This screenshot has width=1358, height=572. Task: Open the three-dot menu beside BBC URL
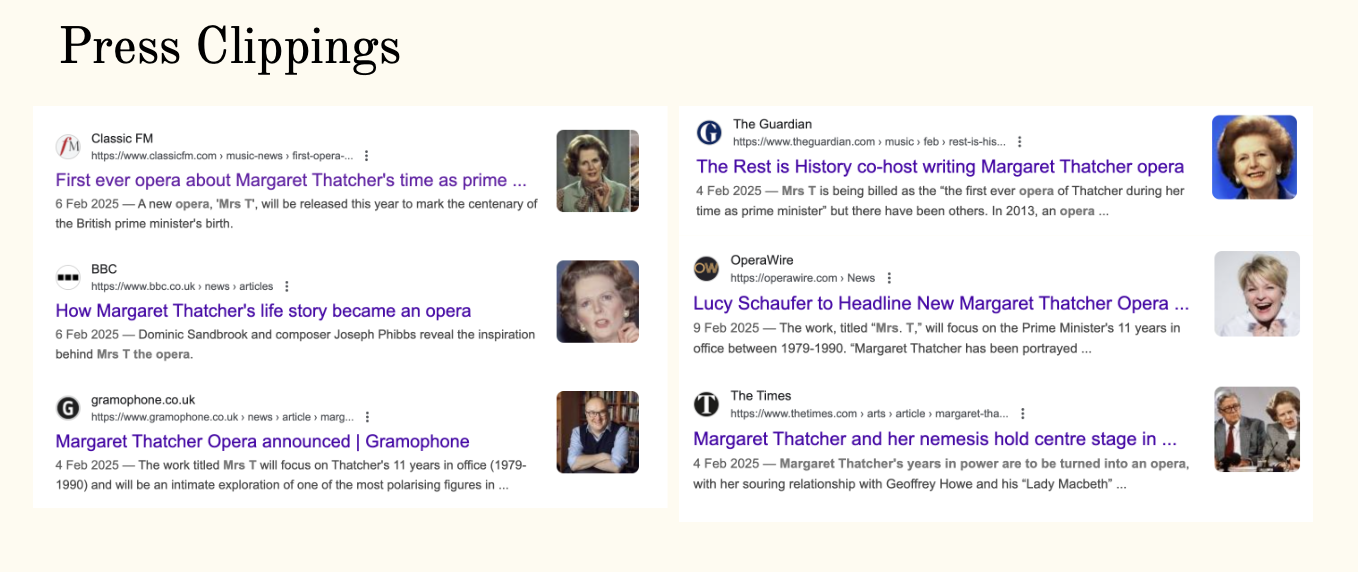(x=287, y=286)
